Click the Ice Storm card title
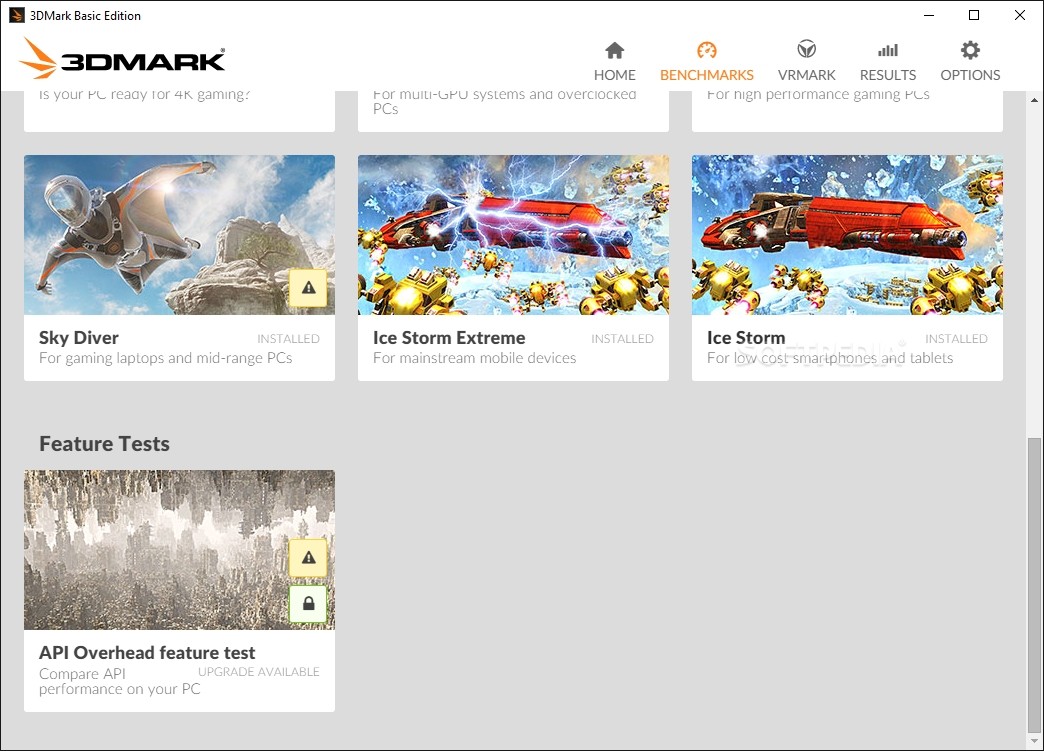 click(x=746, y=338)
